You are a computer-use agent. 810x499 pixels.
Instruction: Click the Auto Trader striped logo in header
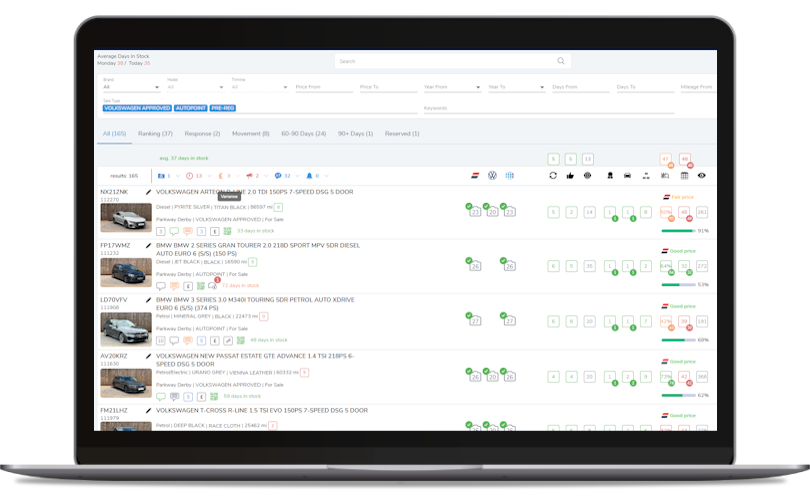tap(475, 176)
